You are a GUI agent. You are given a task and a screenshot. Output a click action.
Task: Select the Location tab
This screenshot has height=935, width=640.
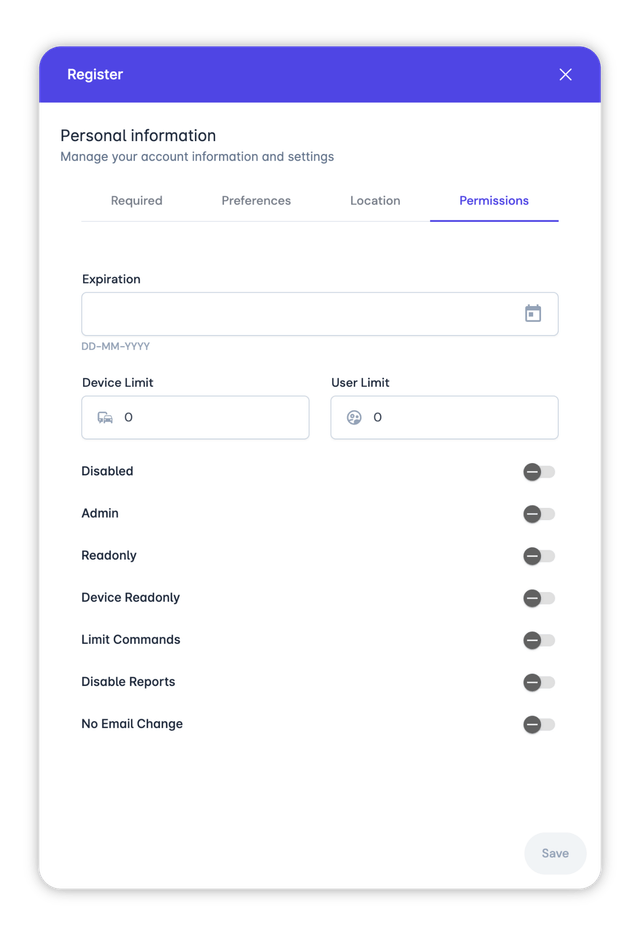[375, 200]
